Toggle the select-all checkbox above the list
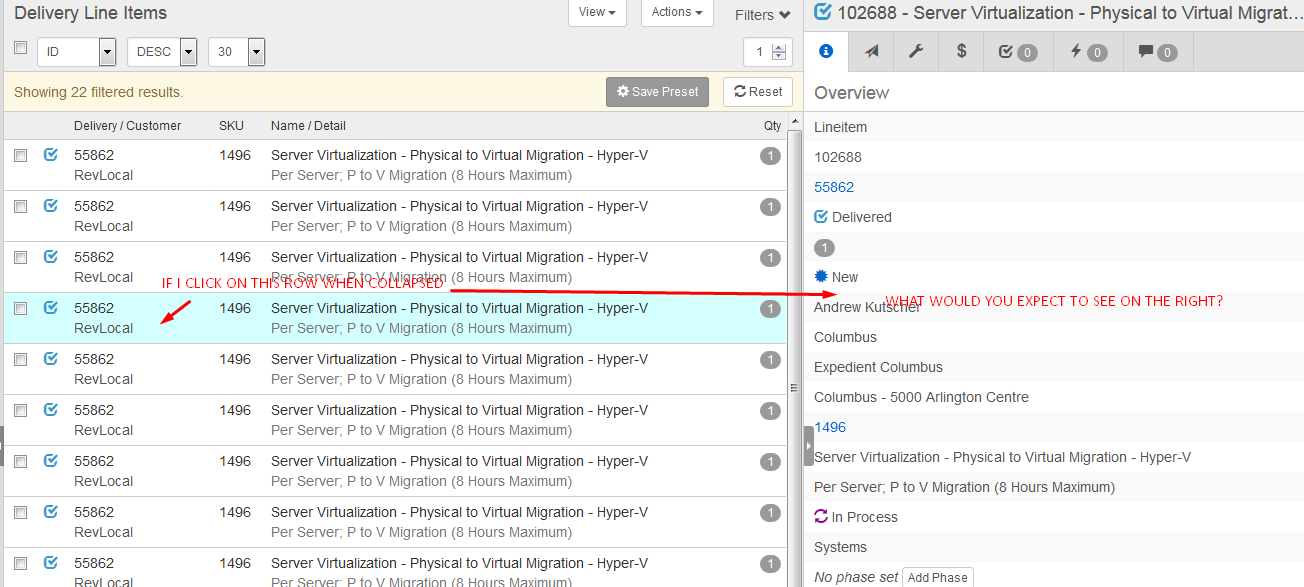Viewport: 1304px width, 587px height. coord(20,48)
